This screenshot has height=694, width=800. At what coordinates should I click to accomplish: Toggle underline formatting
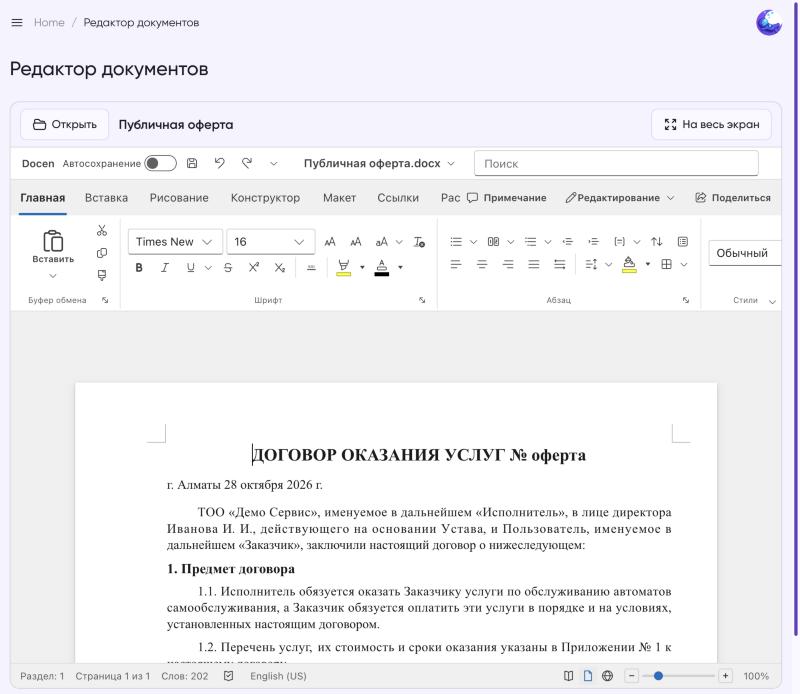190,267
